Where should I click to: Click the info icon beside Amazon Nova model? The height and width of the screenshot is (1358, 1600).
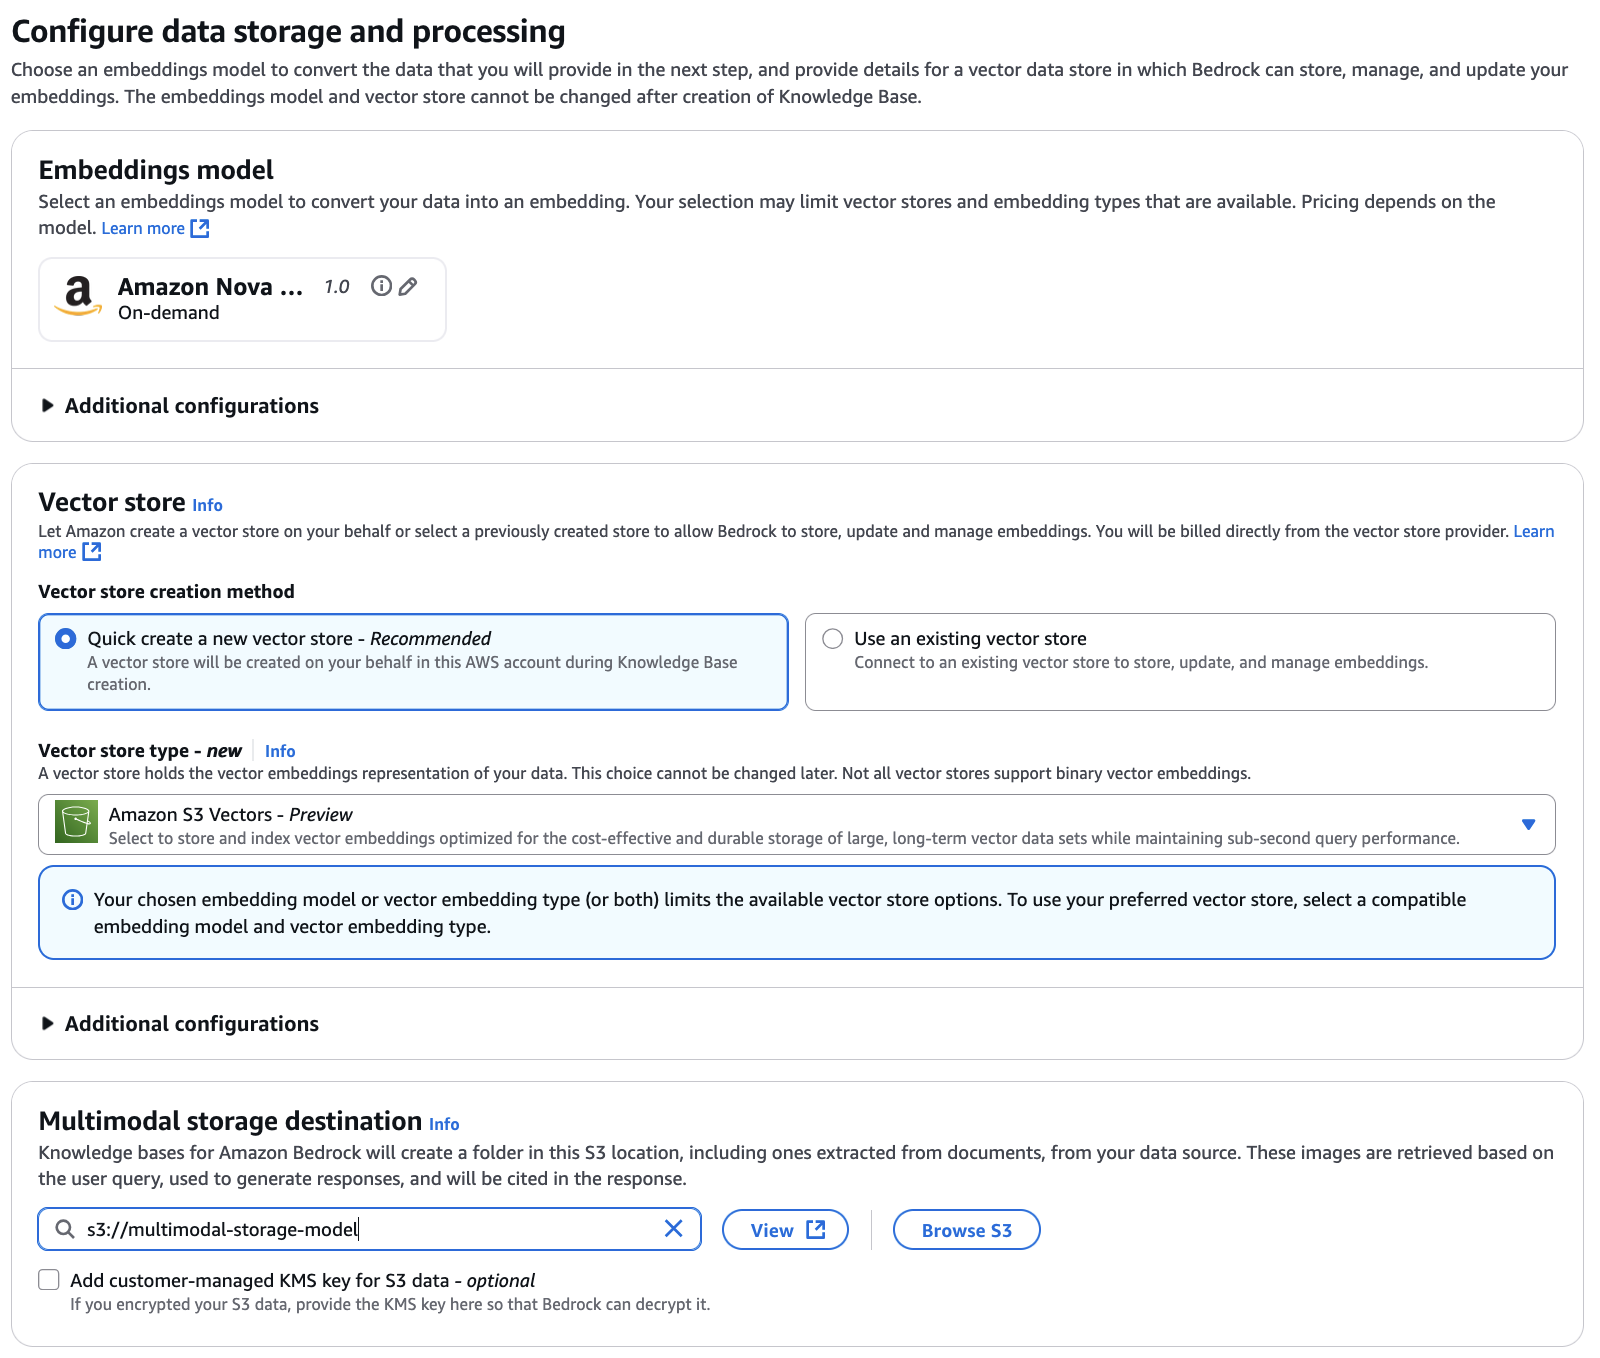[x=381, y=287]
